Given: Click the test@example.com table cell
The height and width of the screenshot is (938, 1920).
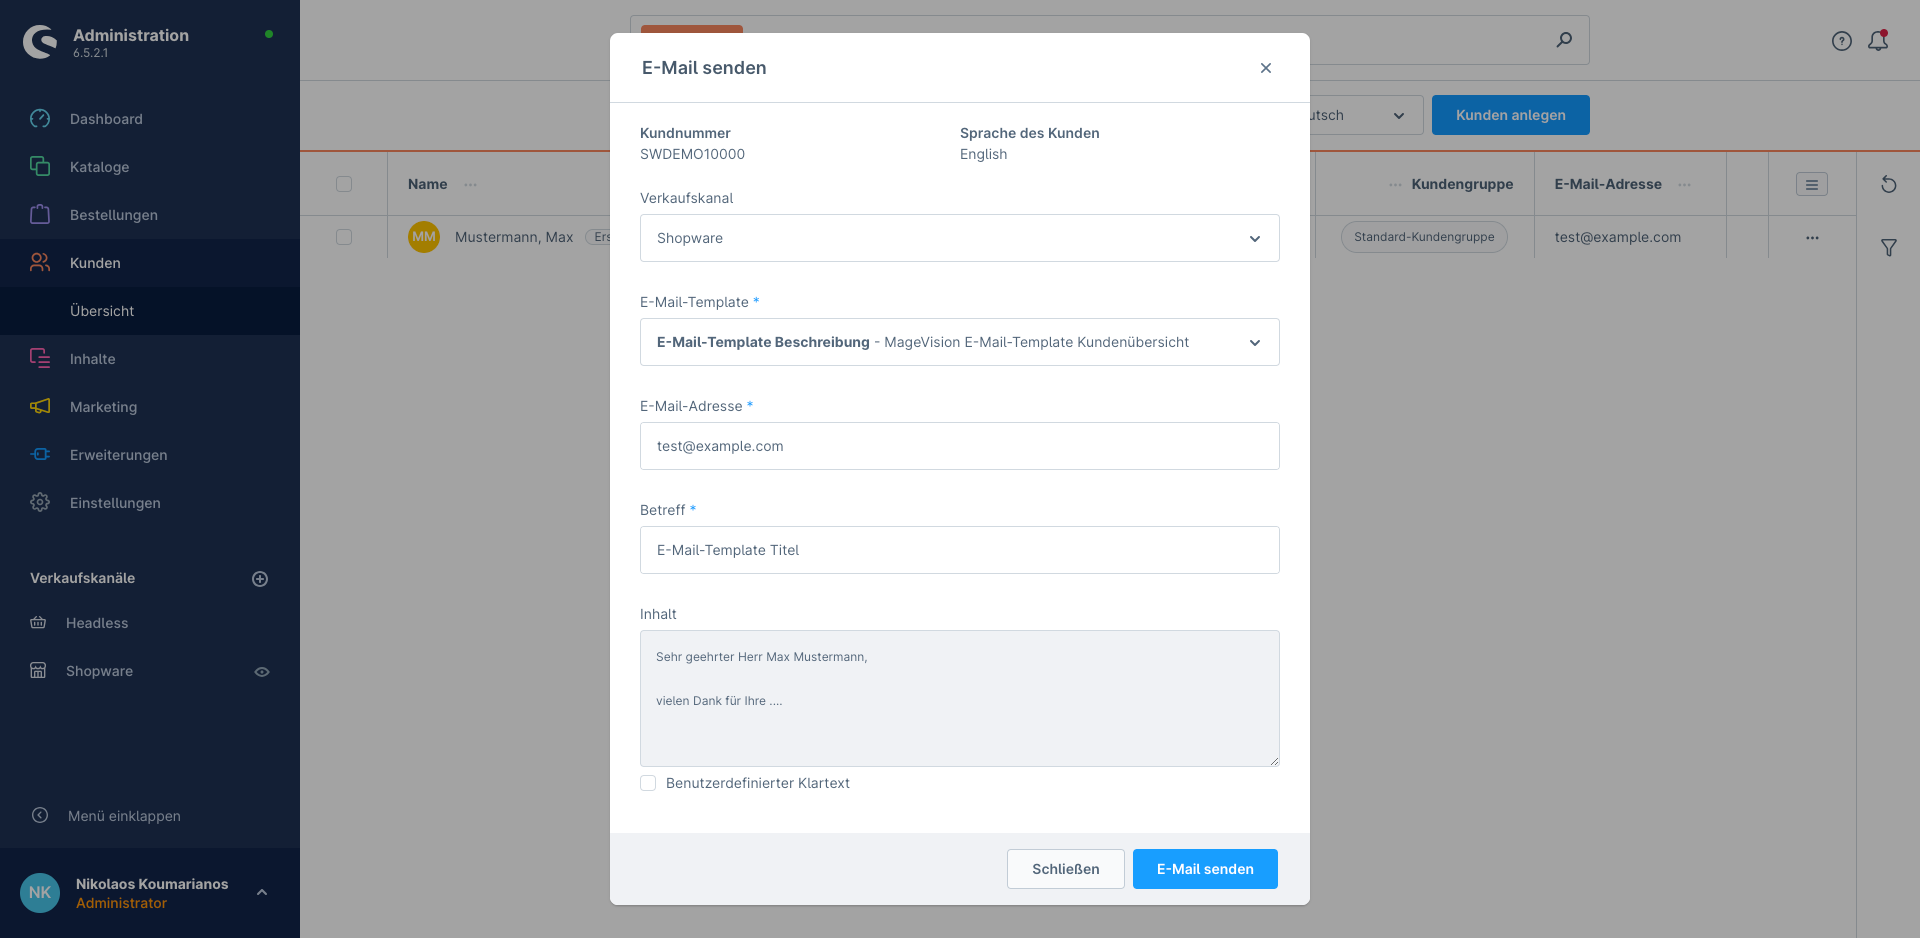Looking at the screenshot, I should 1617,237.
